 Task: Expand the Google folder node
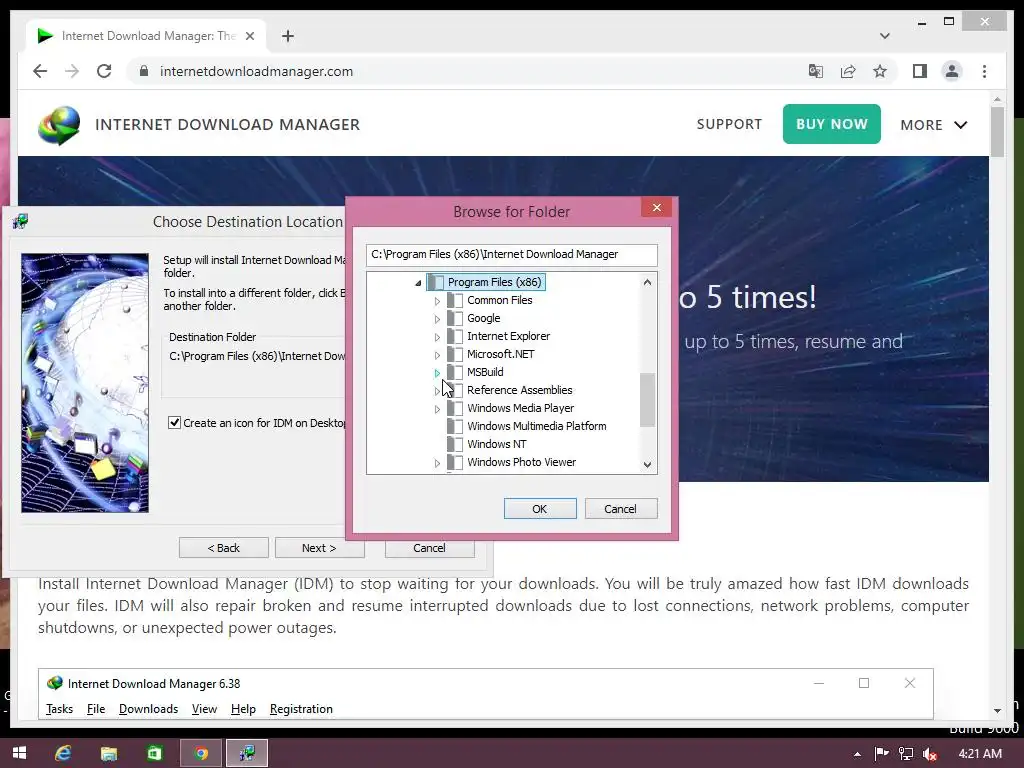pos(437,319)
